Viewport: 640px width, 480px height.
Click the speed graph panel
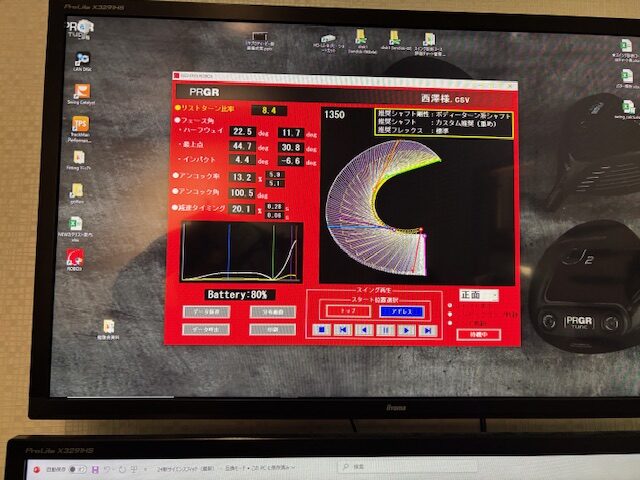(x=241, y=252)
